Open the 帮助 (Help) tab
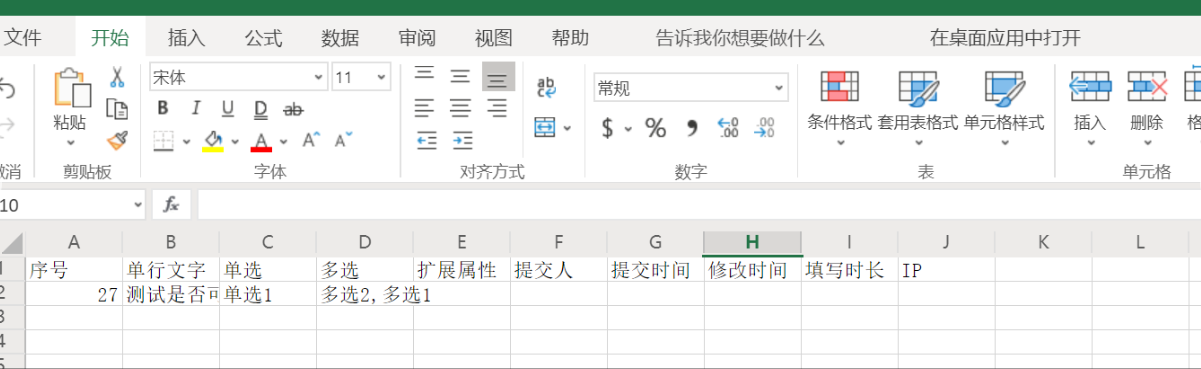 [x=570, y=38]
